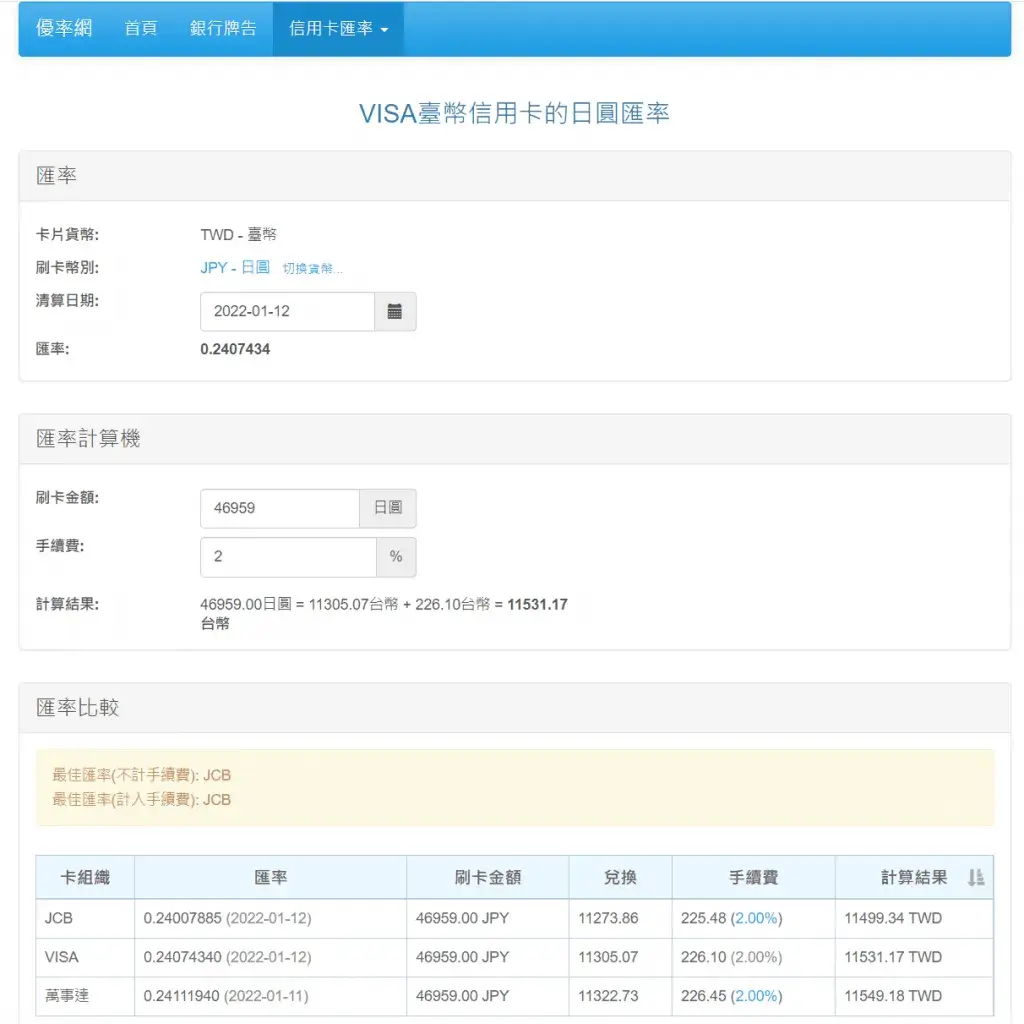
Task: Click the 匯率 table column header
Action: point(270,877)
